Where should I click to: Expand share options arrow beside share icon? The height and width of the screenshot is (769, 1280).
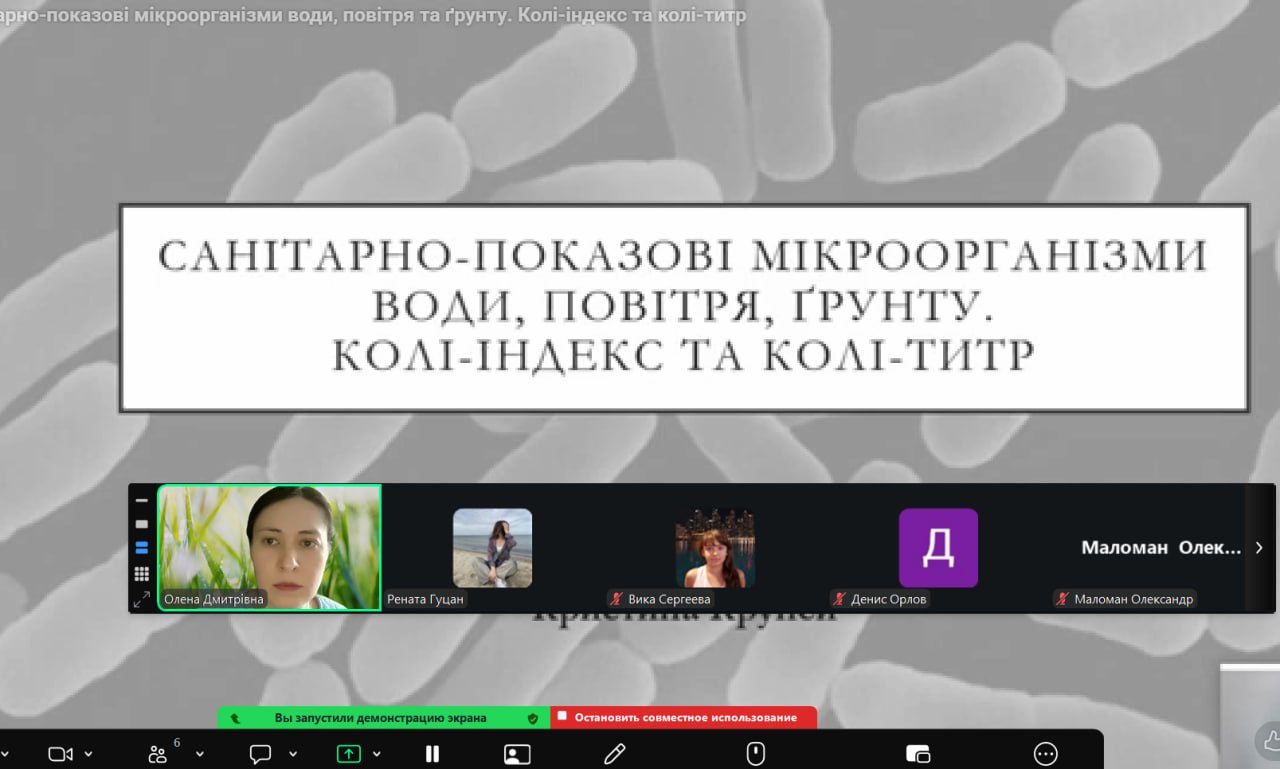tap(379, 754)
